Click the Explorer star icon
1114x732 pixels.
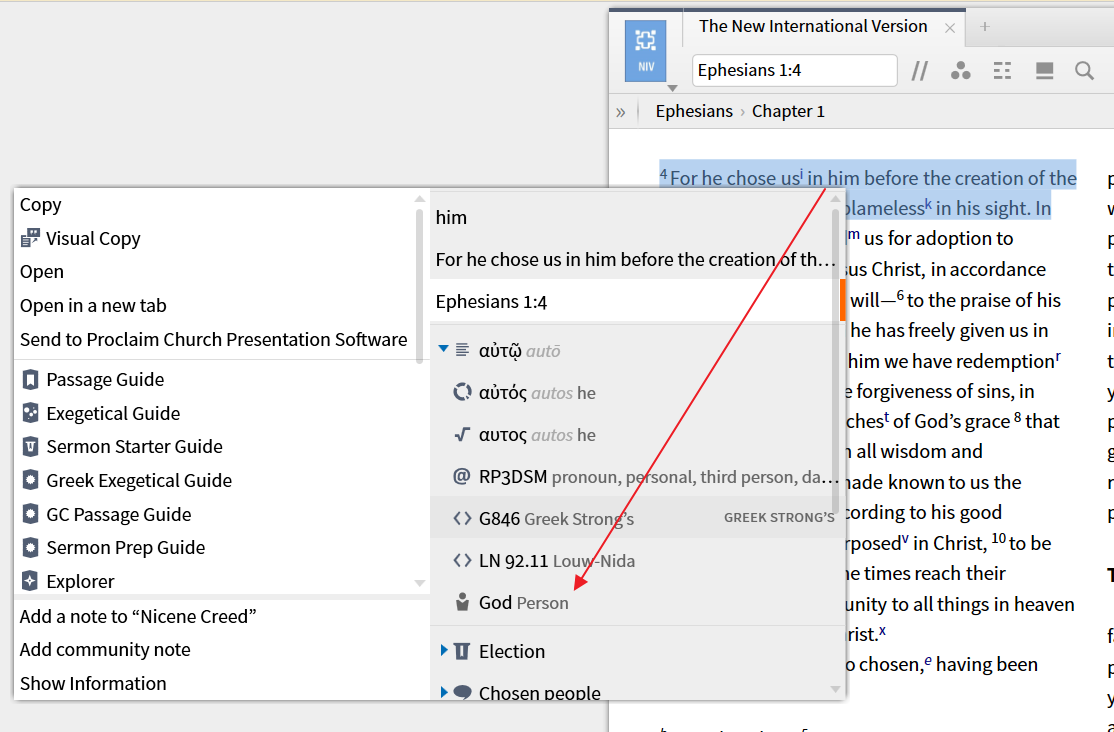[x=30, y=581]
